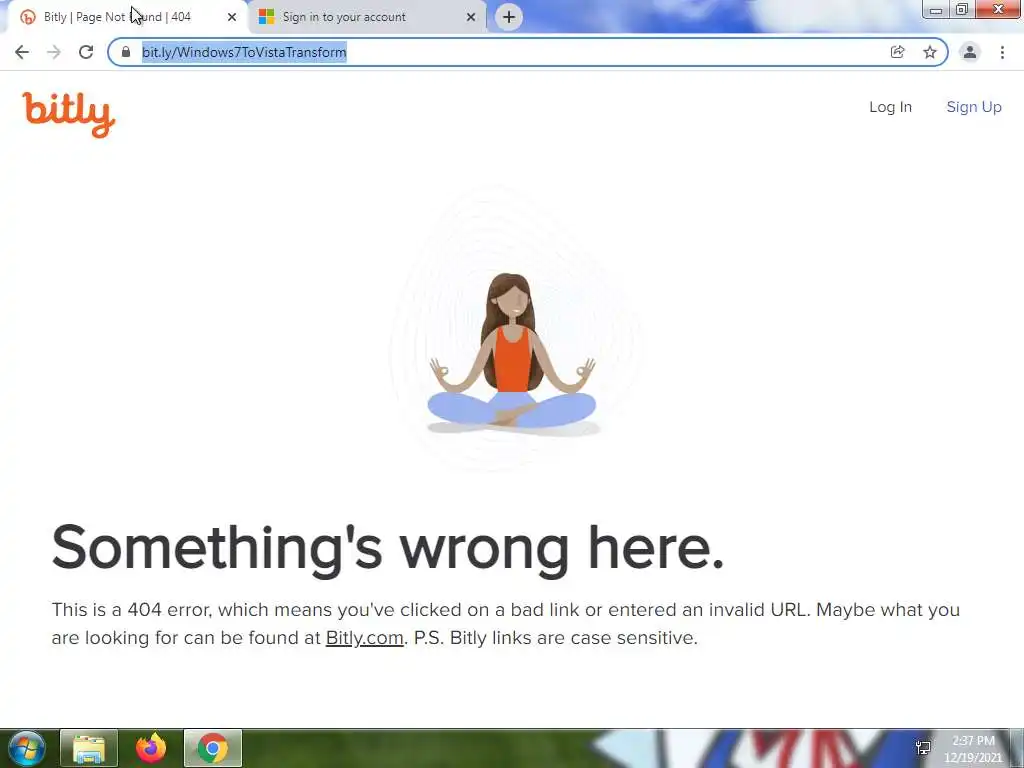Launch Firefox from the taskbar
The height and width of the screenshot is (768, 1024).
[x=151, y=748]
